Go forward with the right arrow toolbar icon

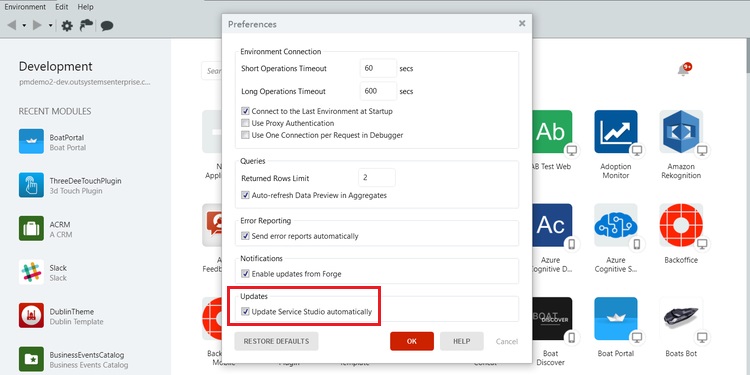(37, 25)
